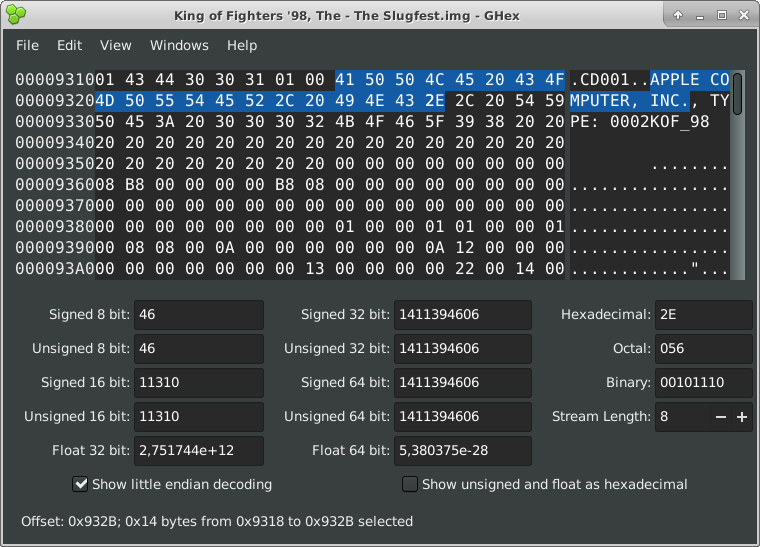Click the GHex application icon in title bar
760x547 pixels.
coord(16,15)
